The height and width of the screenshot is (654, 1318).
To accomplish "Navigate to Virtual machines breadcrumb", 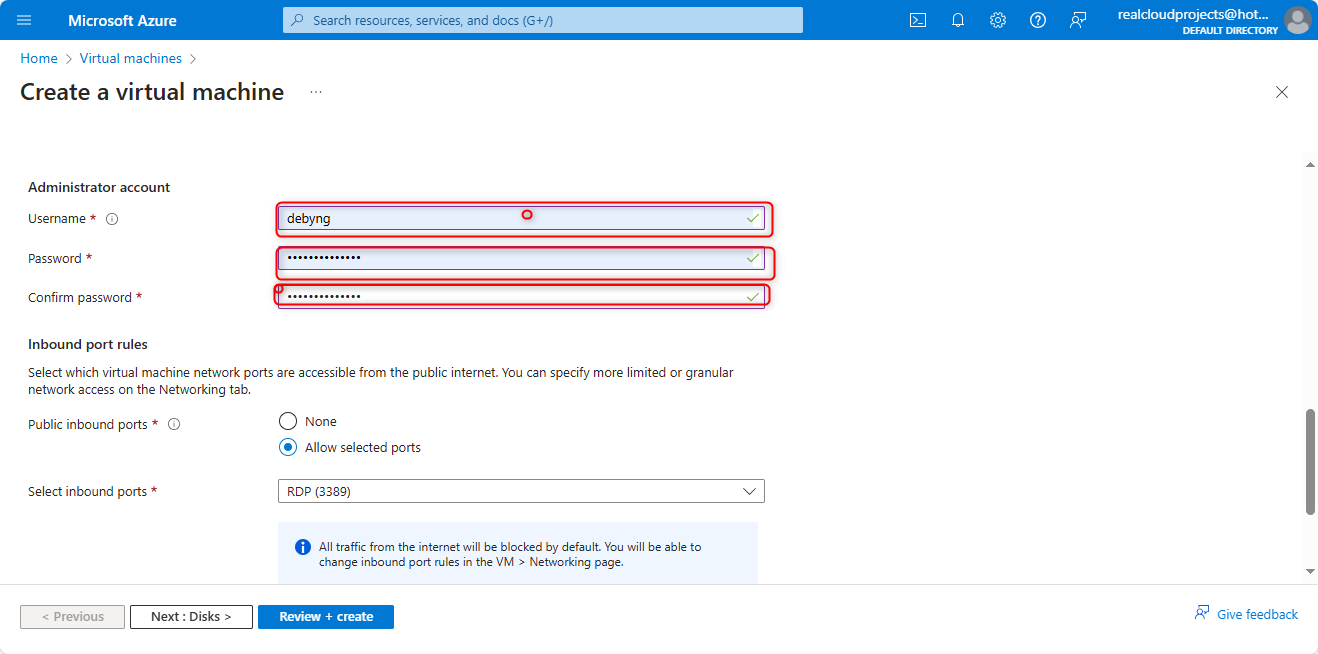I will pyautogui.click(x=131, y=59).
